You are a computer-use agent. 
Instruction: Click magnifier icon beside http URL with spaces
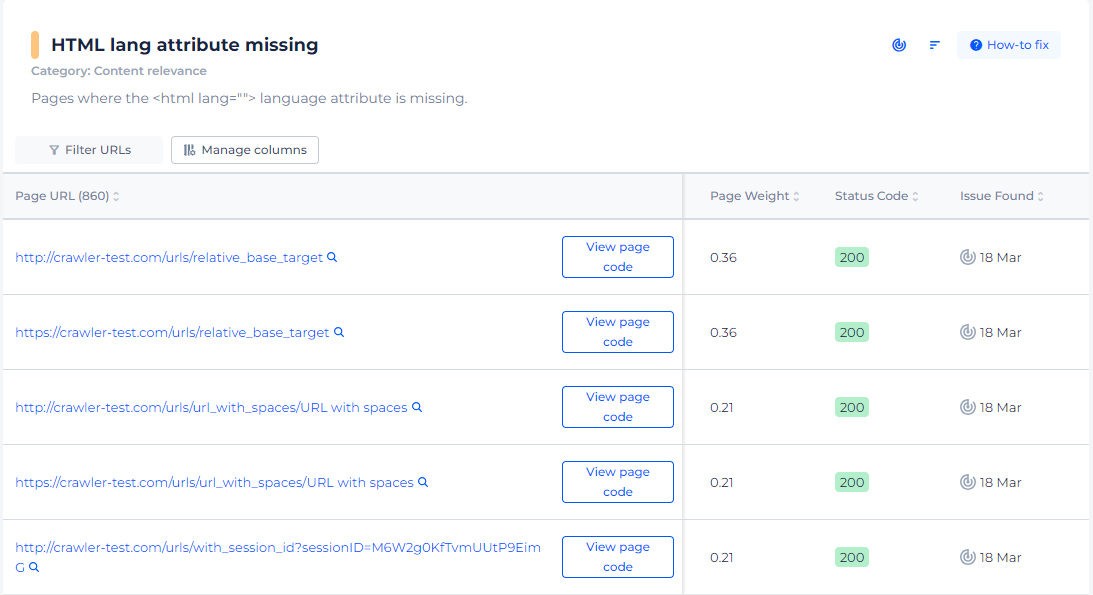coord(417,407)
